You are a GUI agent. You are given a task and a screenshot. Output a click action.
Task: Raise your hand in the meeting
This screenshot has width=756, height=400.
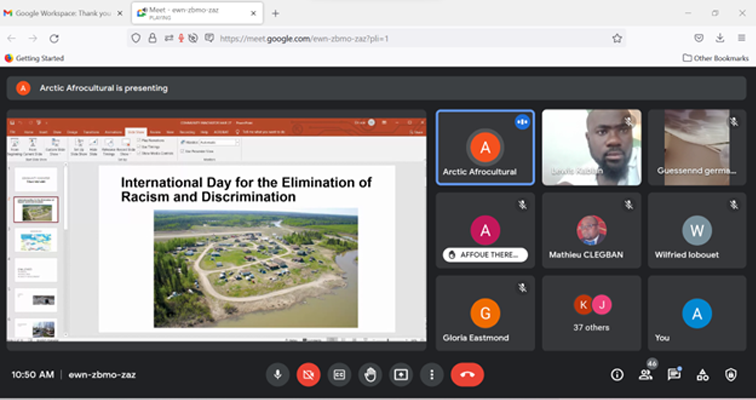(x=370, y=374)
